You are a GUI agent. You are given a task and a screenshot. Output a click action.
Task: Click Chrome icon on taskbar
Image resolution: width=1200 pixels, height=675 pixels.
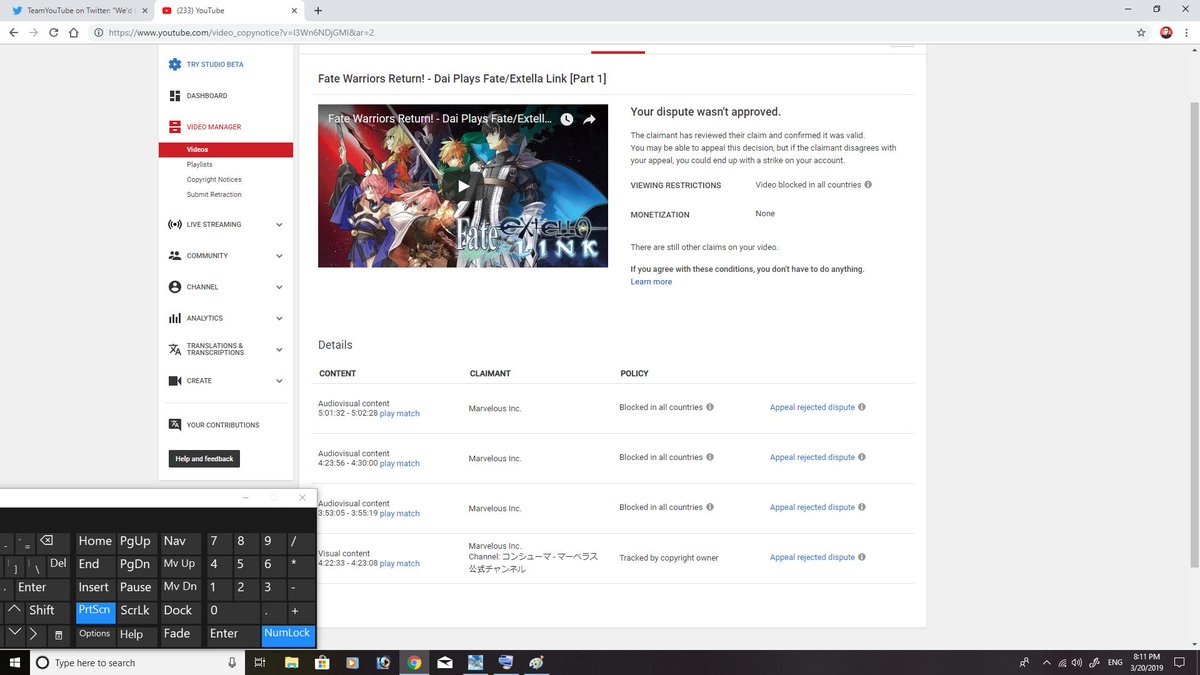(x=414, y=662)
